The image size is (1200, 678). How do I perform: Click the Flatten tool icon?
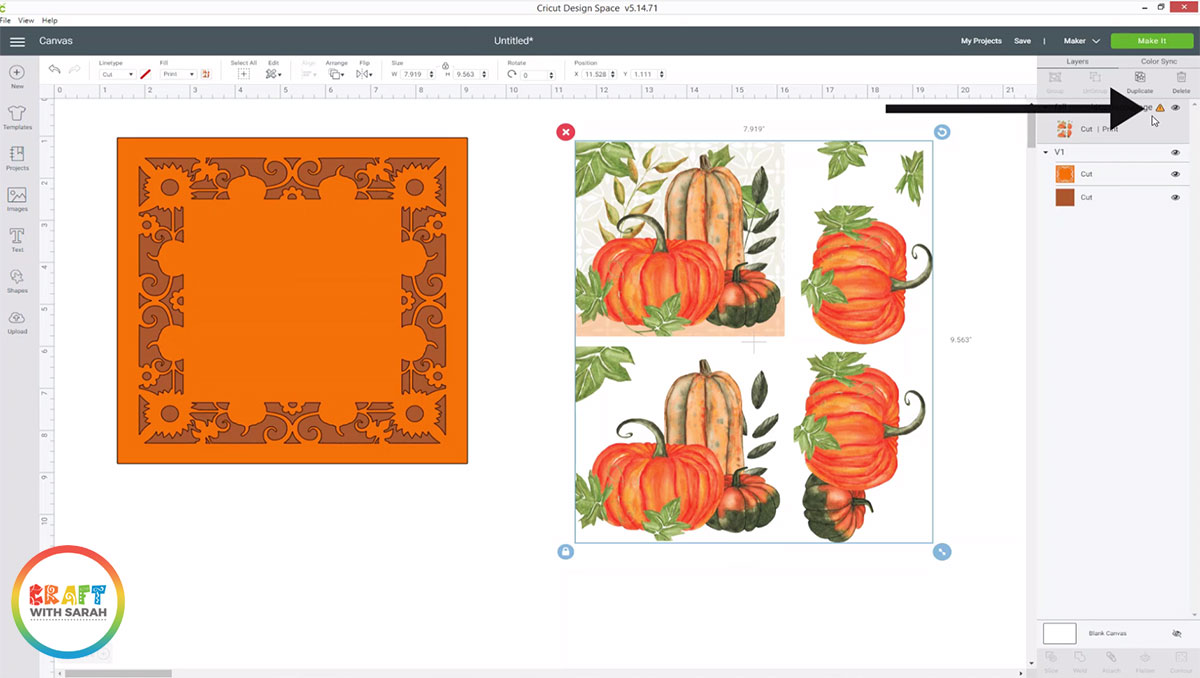[x=1145, y=658]
